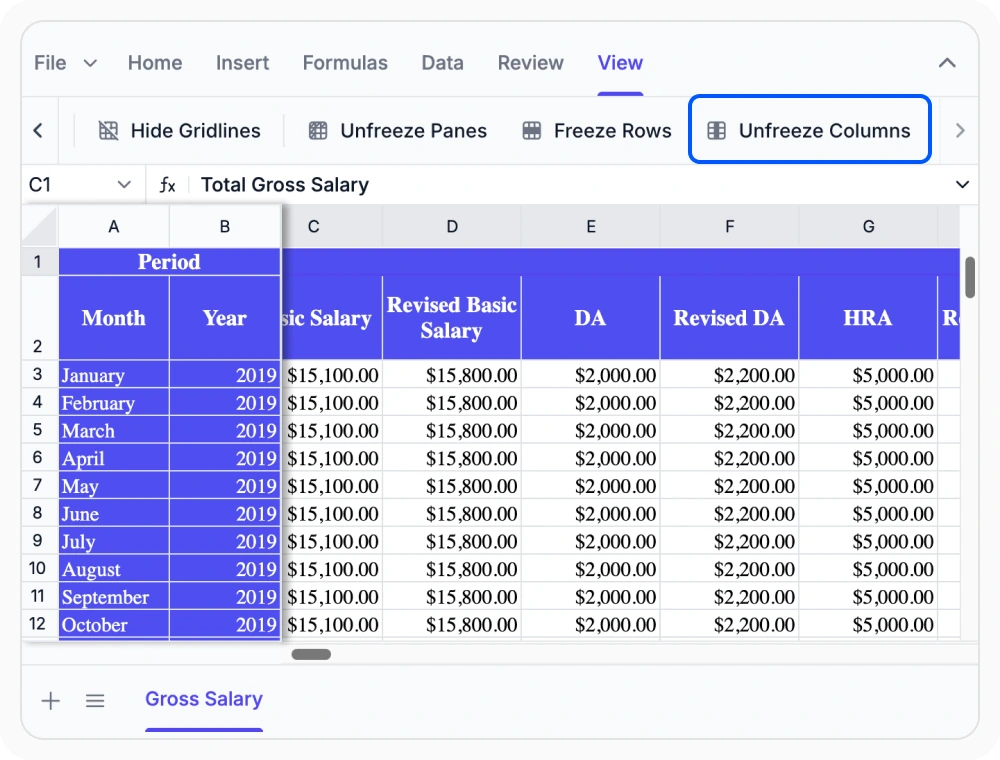Screen dimensions: 1000x760
Task: Click the February cell
Action: (114, 403)
